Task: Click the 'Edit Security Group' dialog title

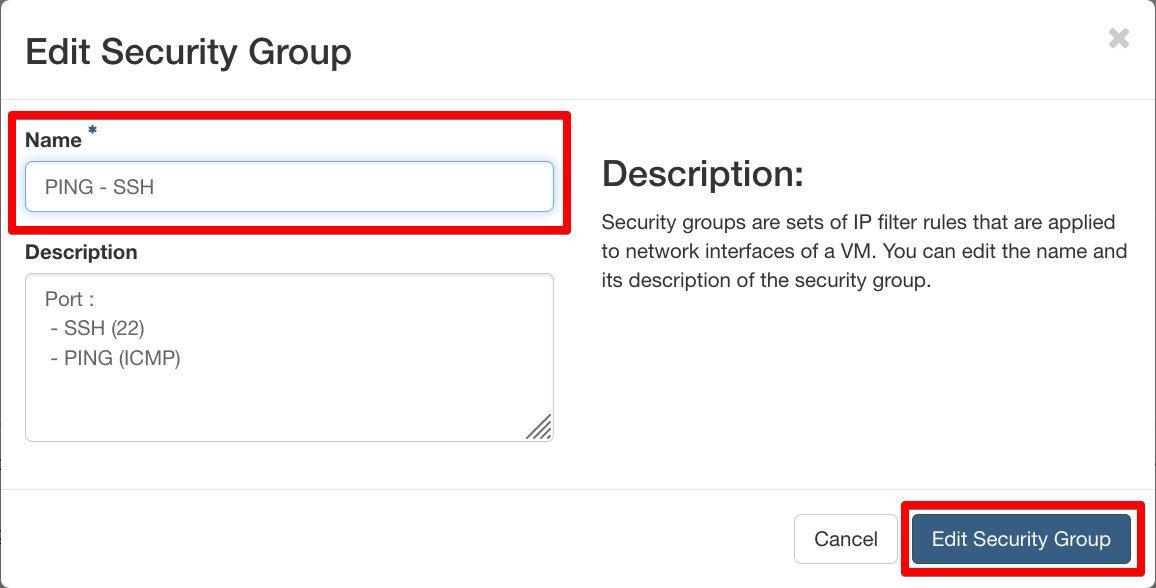Action: [x=188, y=52]
